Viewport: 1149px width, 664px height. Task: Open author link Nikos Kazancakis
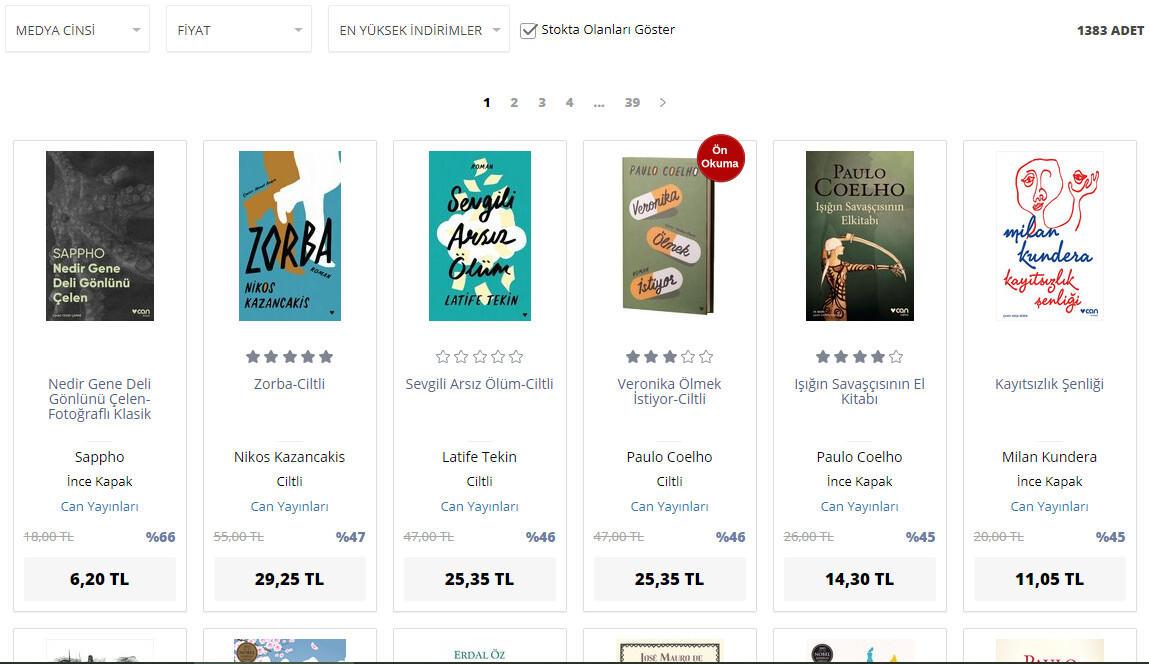[x=289, y=457]
